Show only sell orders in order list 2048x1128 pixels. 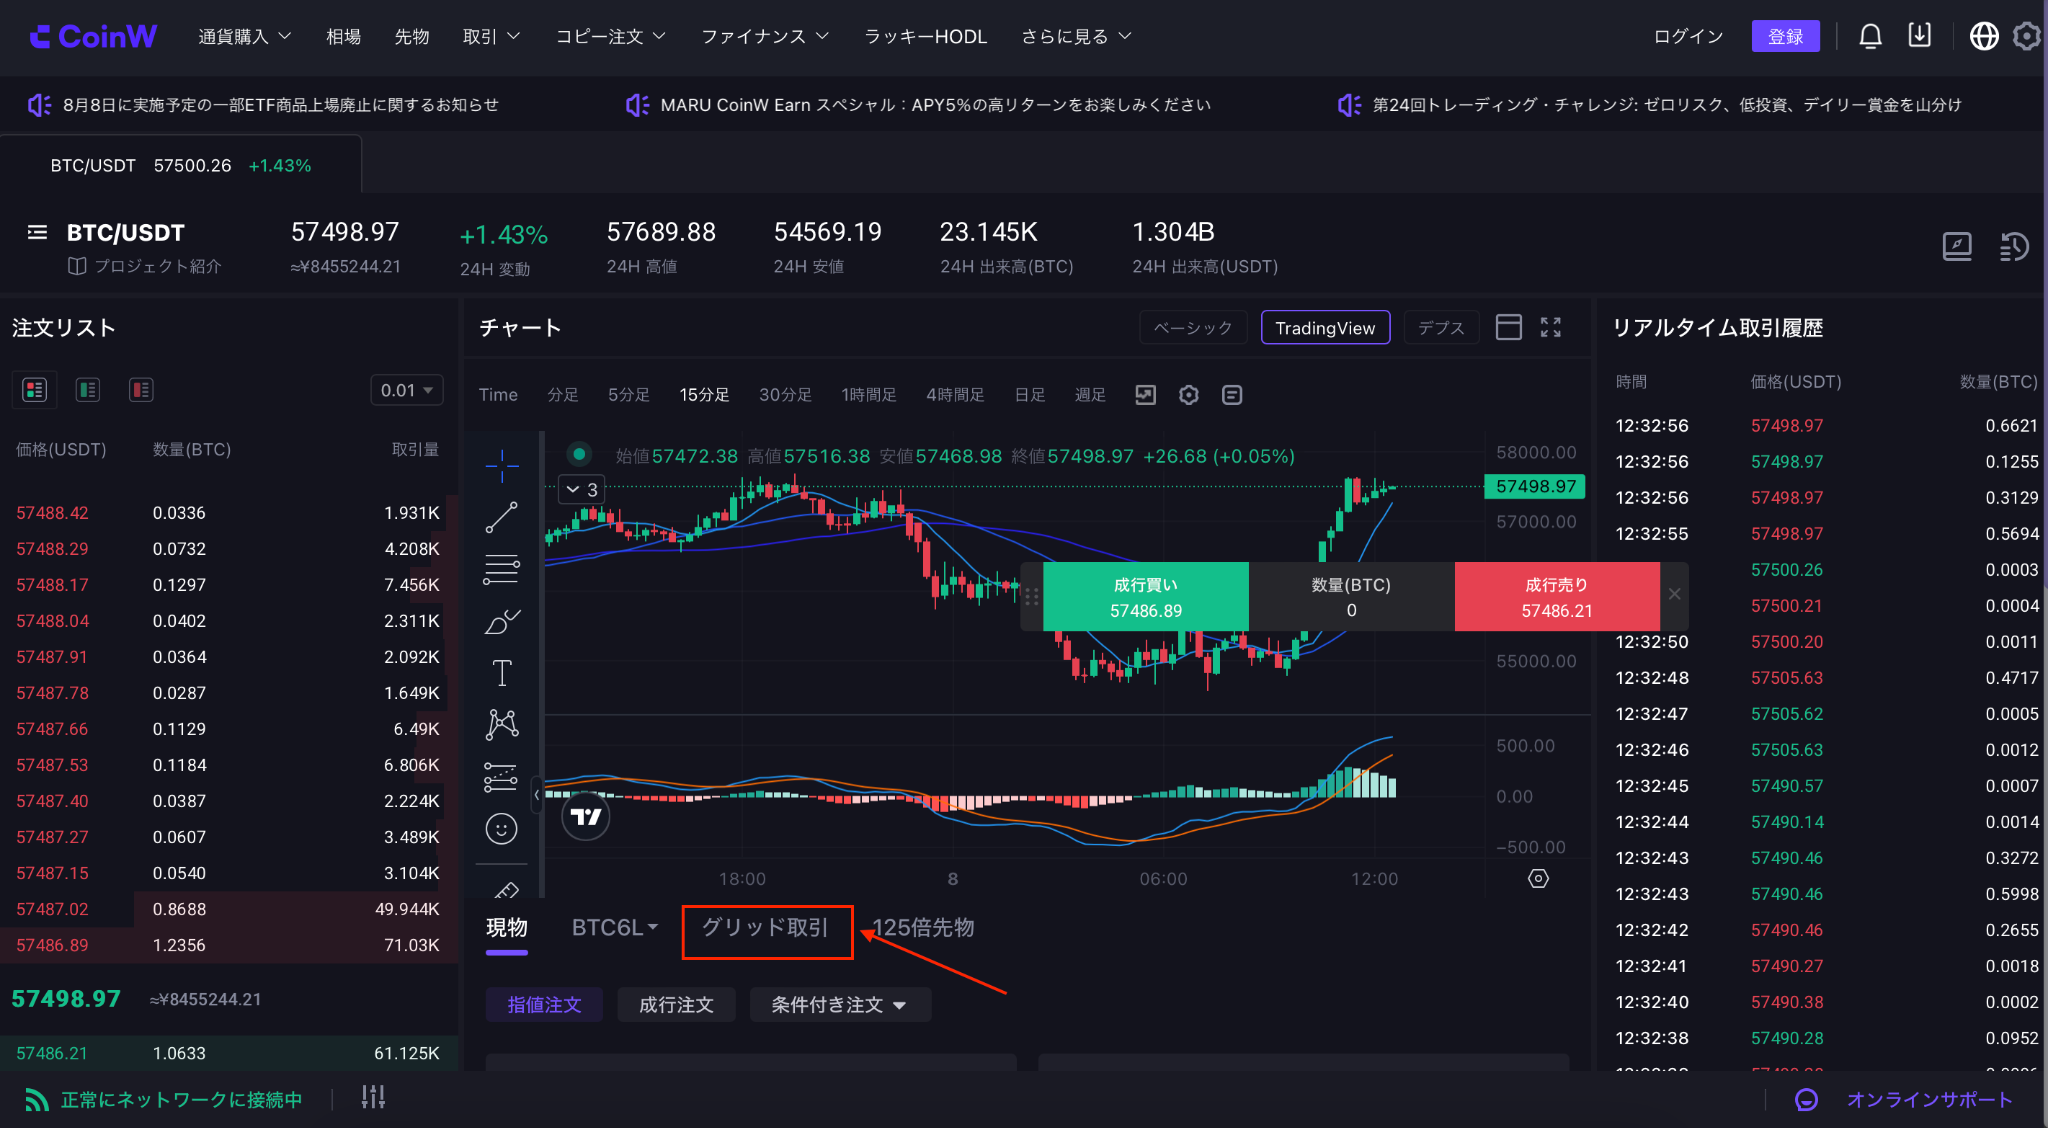click(x=141, y=390)
